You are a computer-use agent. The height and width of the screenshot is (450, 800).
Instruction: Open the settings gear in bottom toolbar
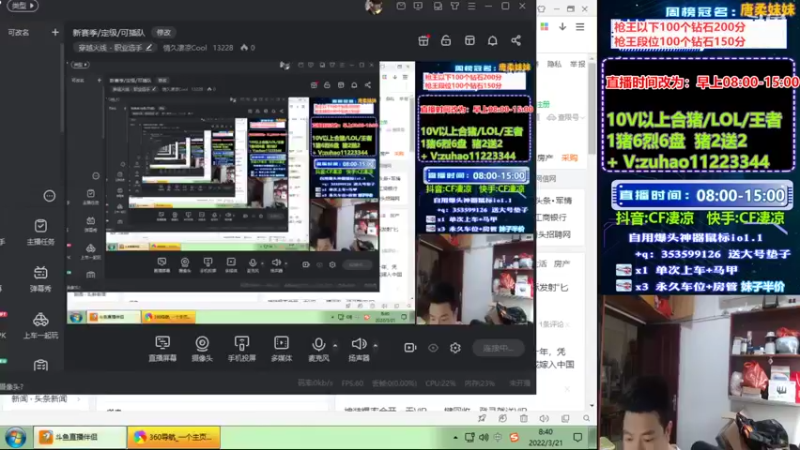455,347
